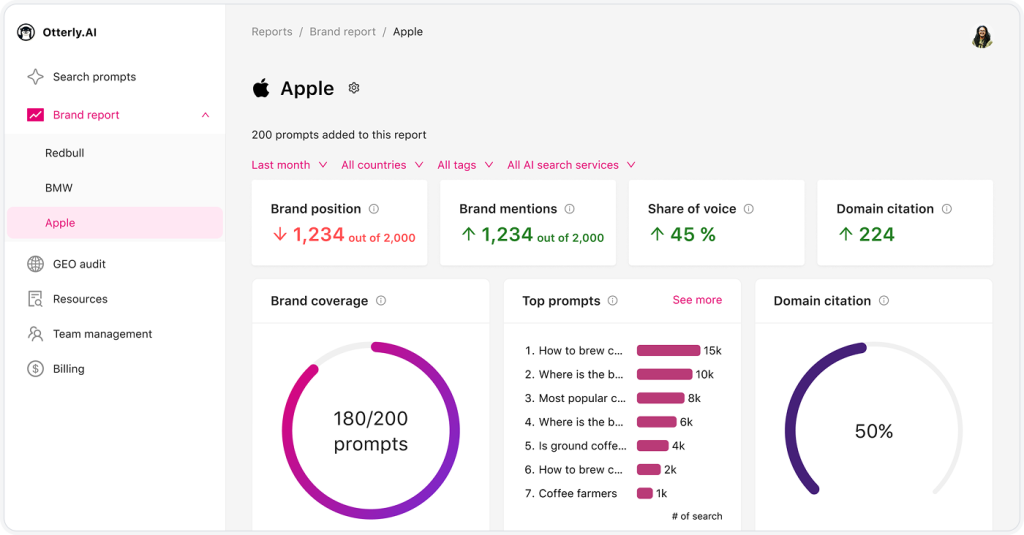Click the info icon beside Brand position
1024x535 pixels.
pyautogui.click(x=374, y=209)
